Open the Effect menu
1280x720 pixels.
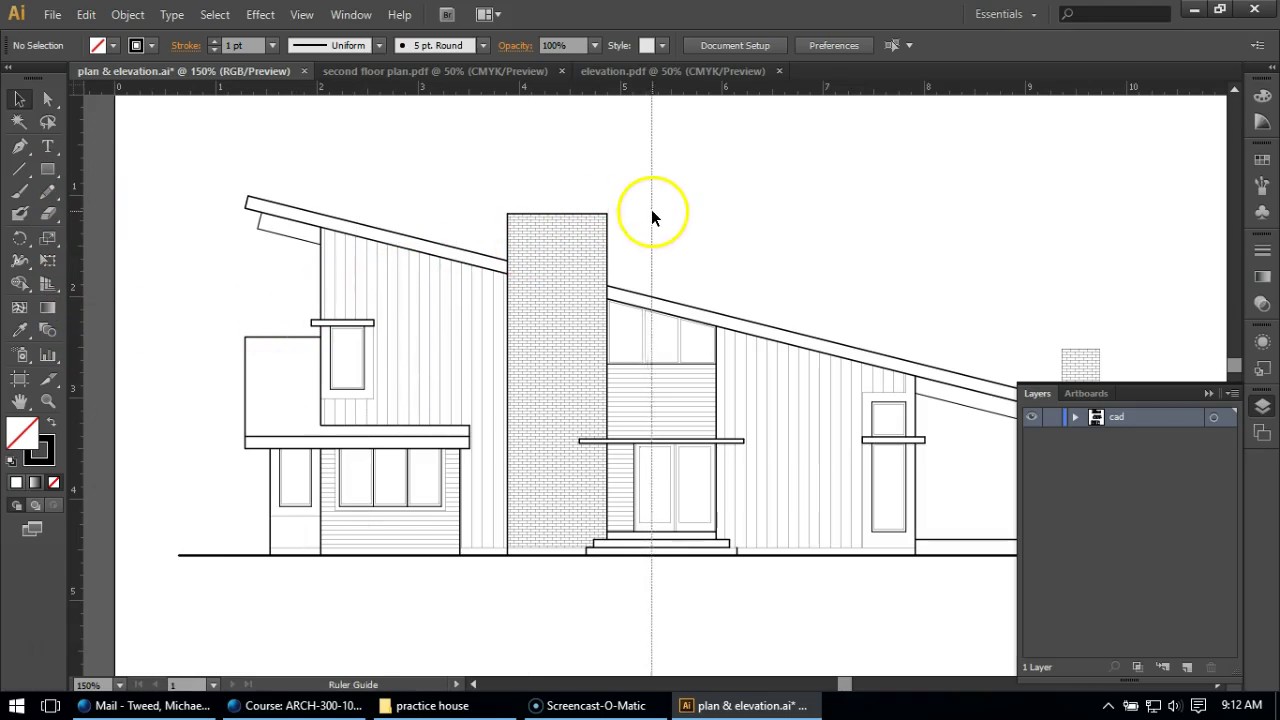point(260,15)
